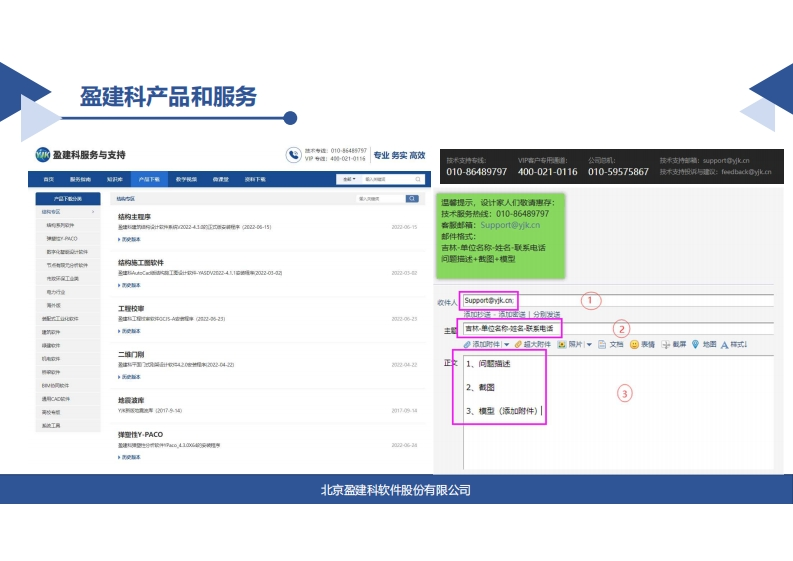Open the 服务指南 nav tab
Screen dimensions: 793x561
coord(80,180)
